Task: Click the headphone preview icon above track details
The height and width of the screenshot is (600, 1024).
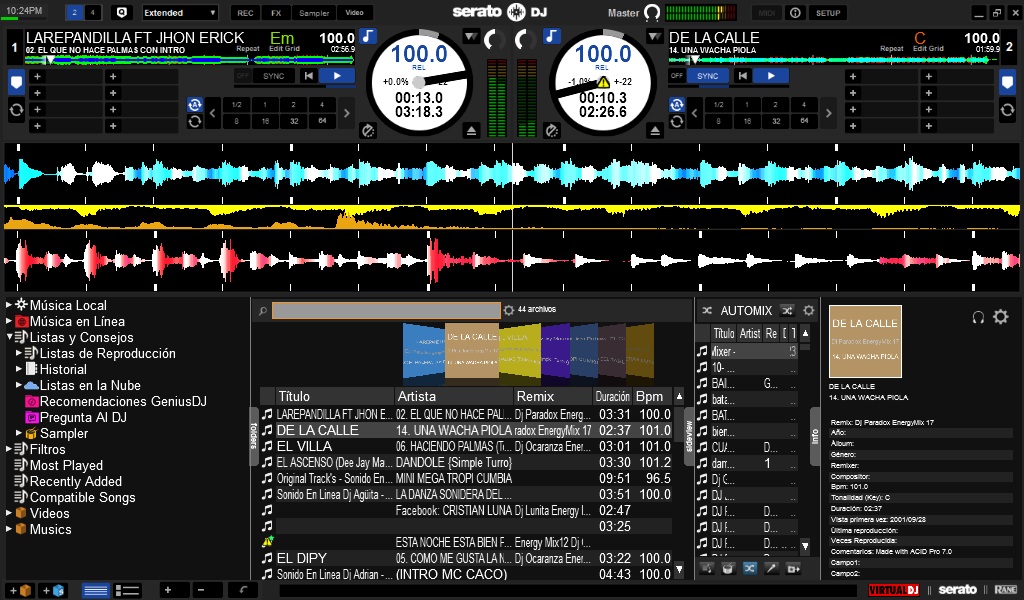Action: click(x=978, y=317)
